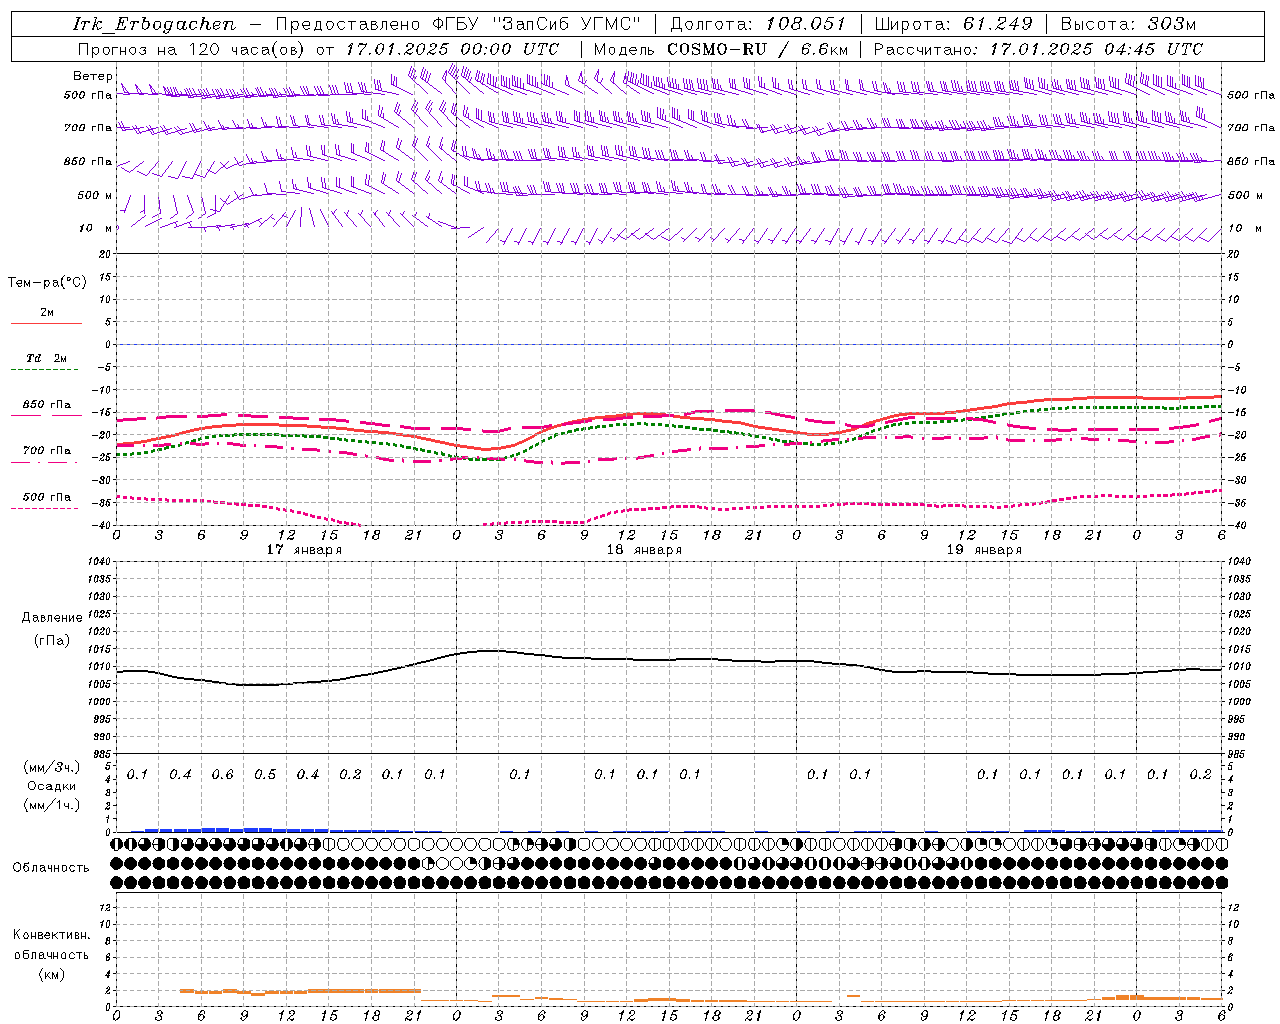This screenshot has height=1024, width=1280.
Task: Click the "850 гПа" temperature legend entry
Action: 47,405
